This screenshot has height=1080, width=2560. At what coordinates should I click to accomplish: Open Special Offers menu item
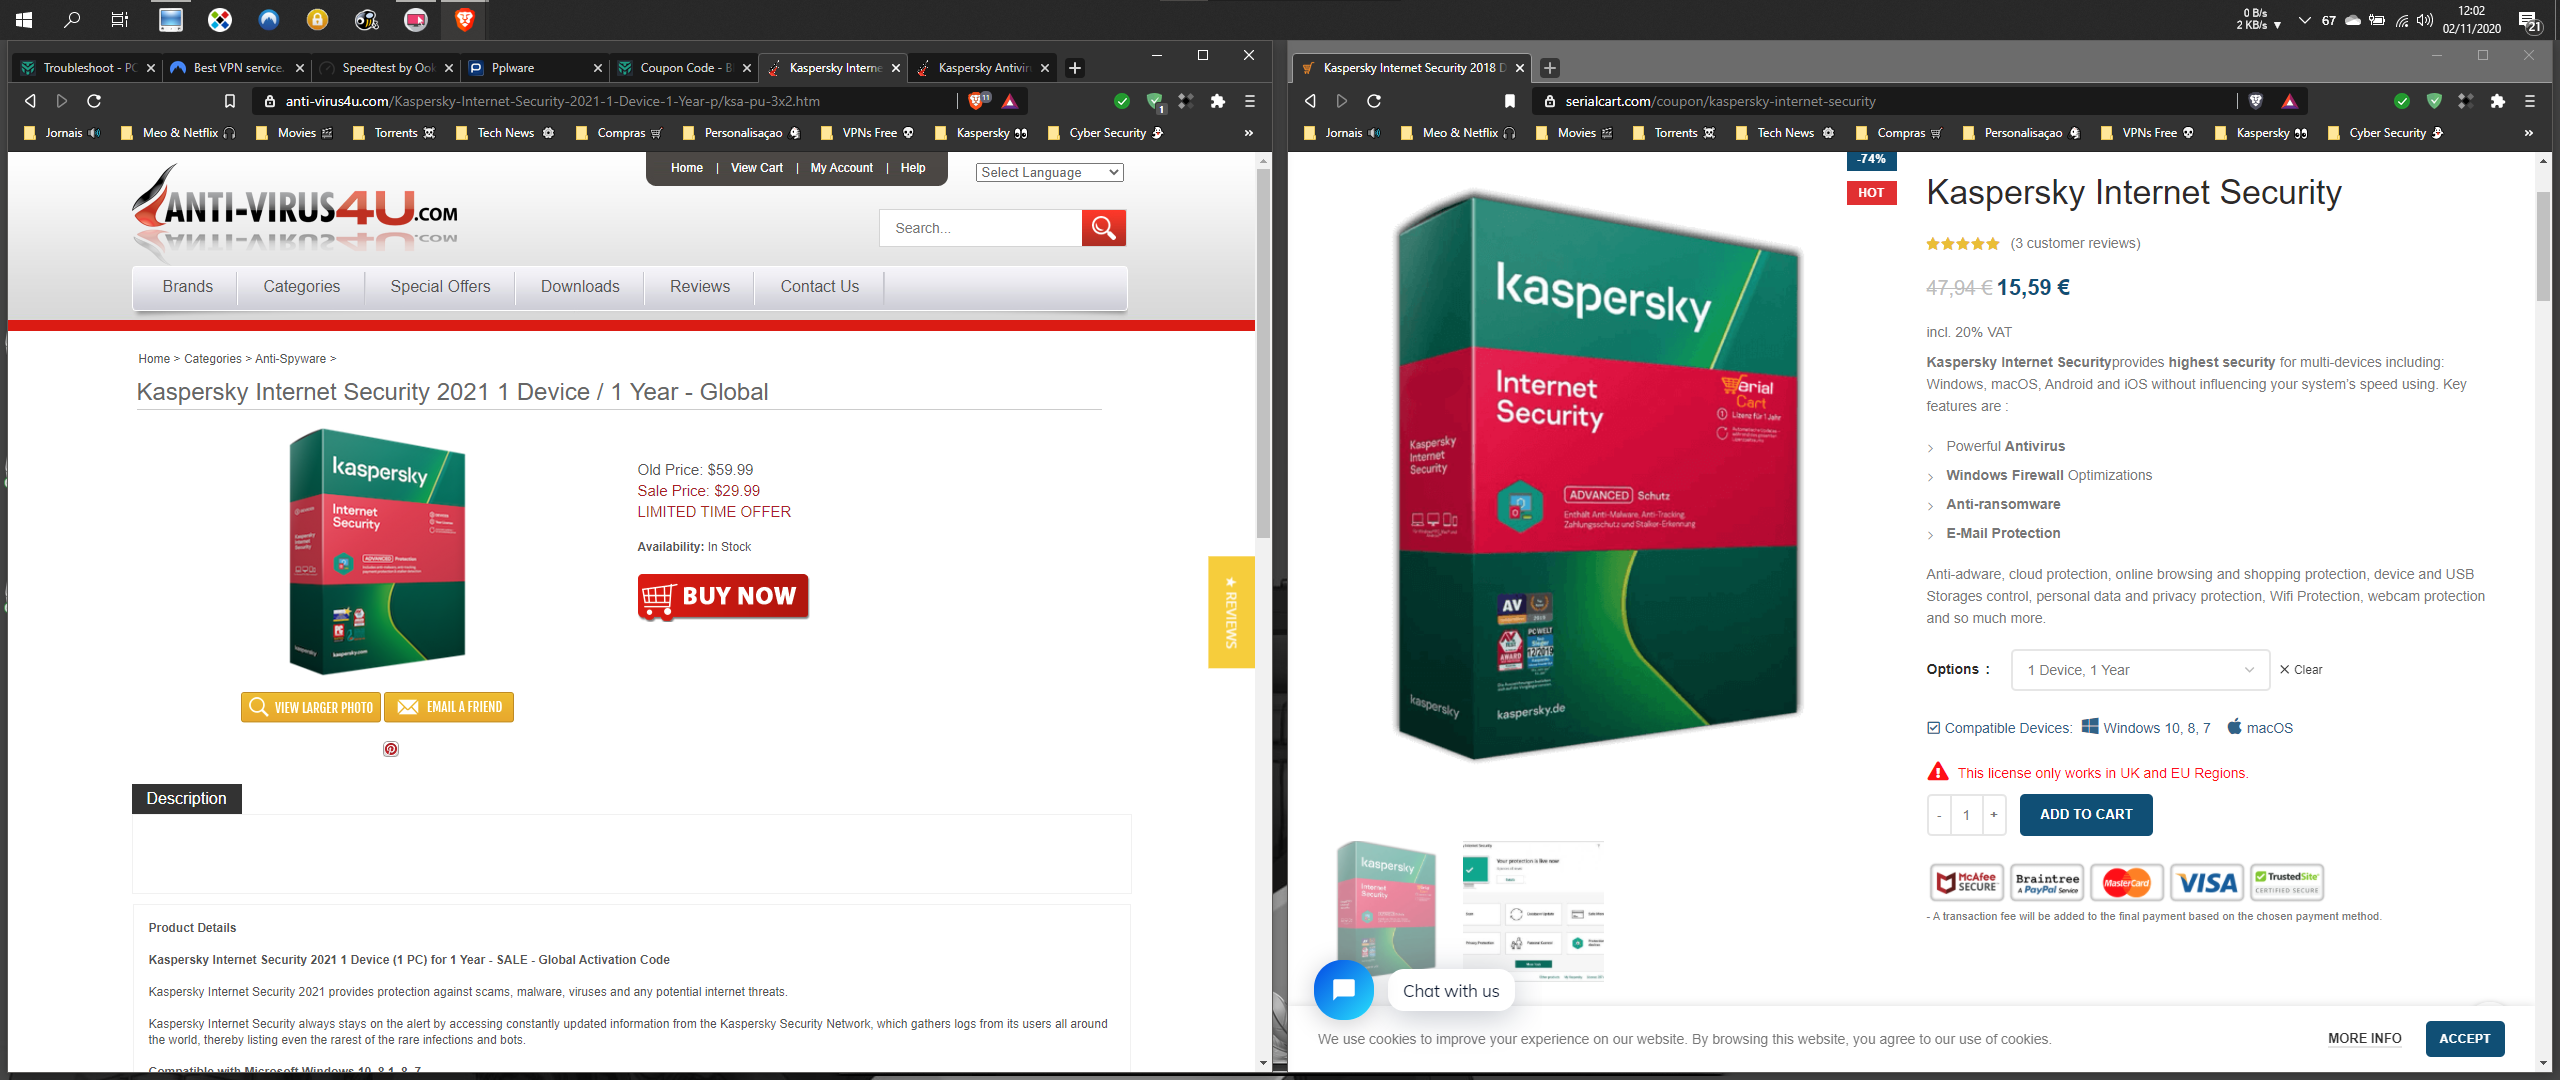click(440, 287)
